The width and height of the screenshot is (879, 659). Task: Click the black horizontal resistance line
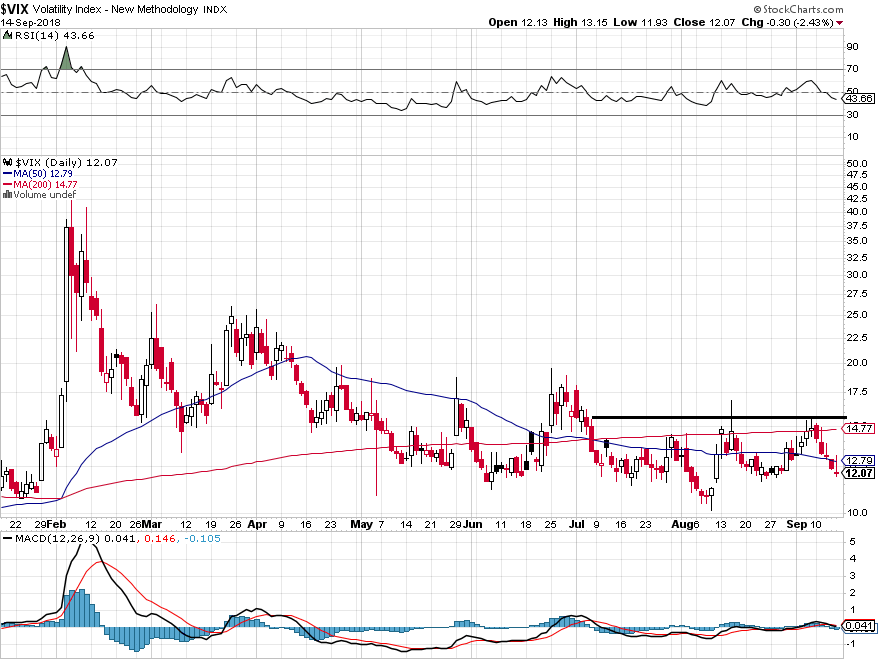(x=719, y=417)
